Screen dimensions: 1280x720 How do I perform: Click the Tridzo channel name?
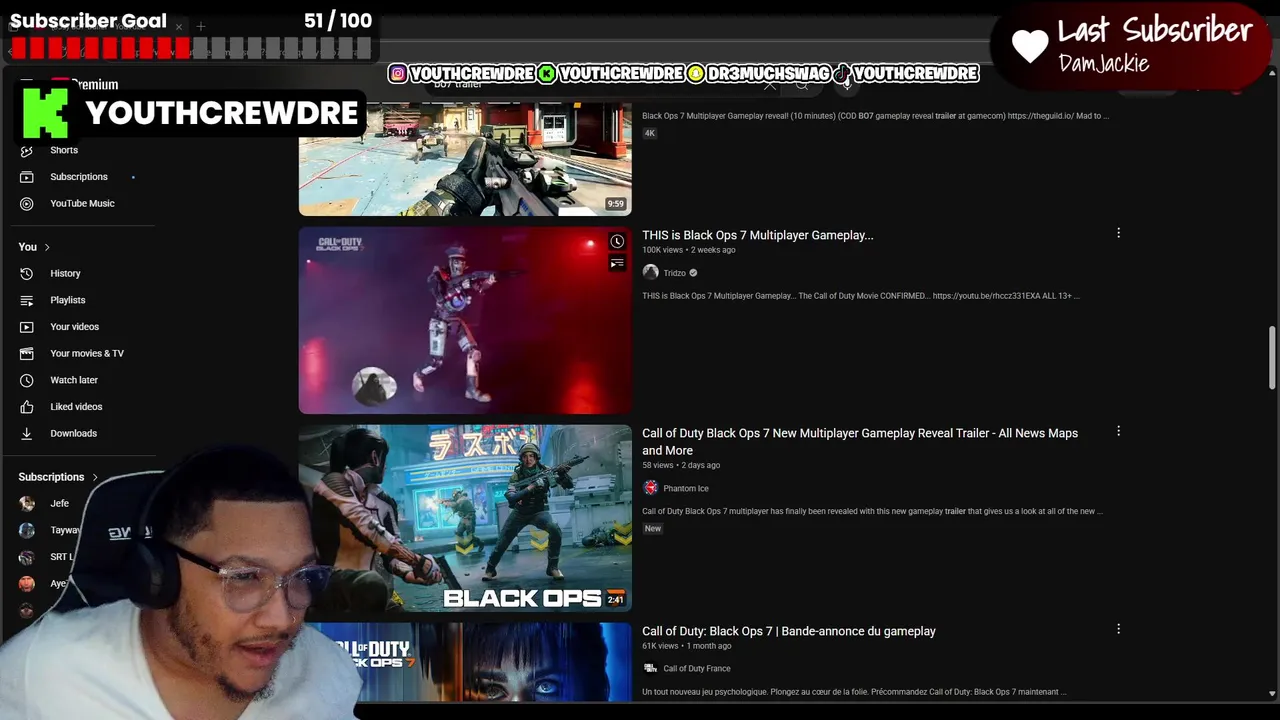(675, 273)
